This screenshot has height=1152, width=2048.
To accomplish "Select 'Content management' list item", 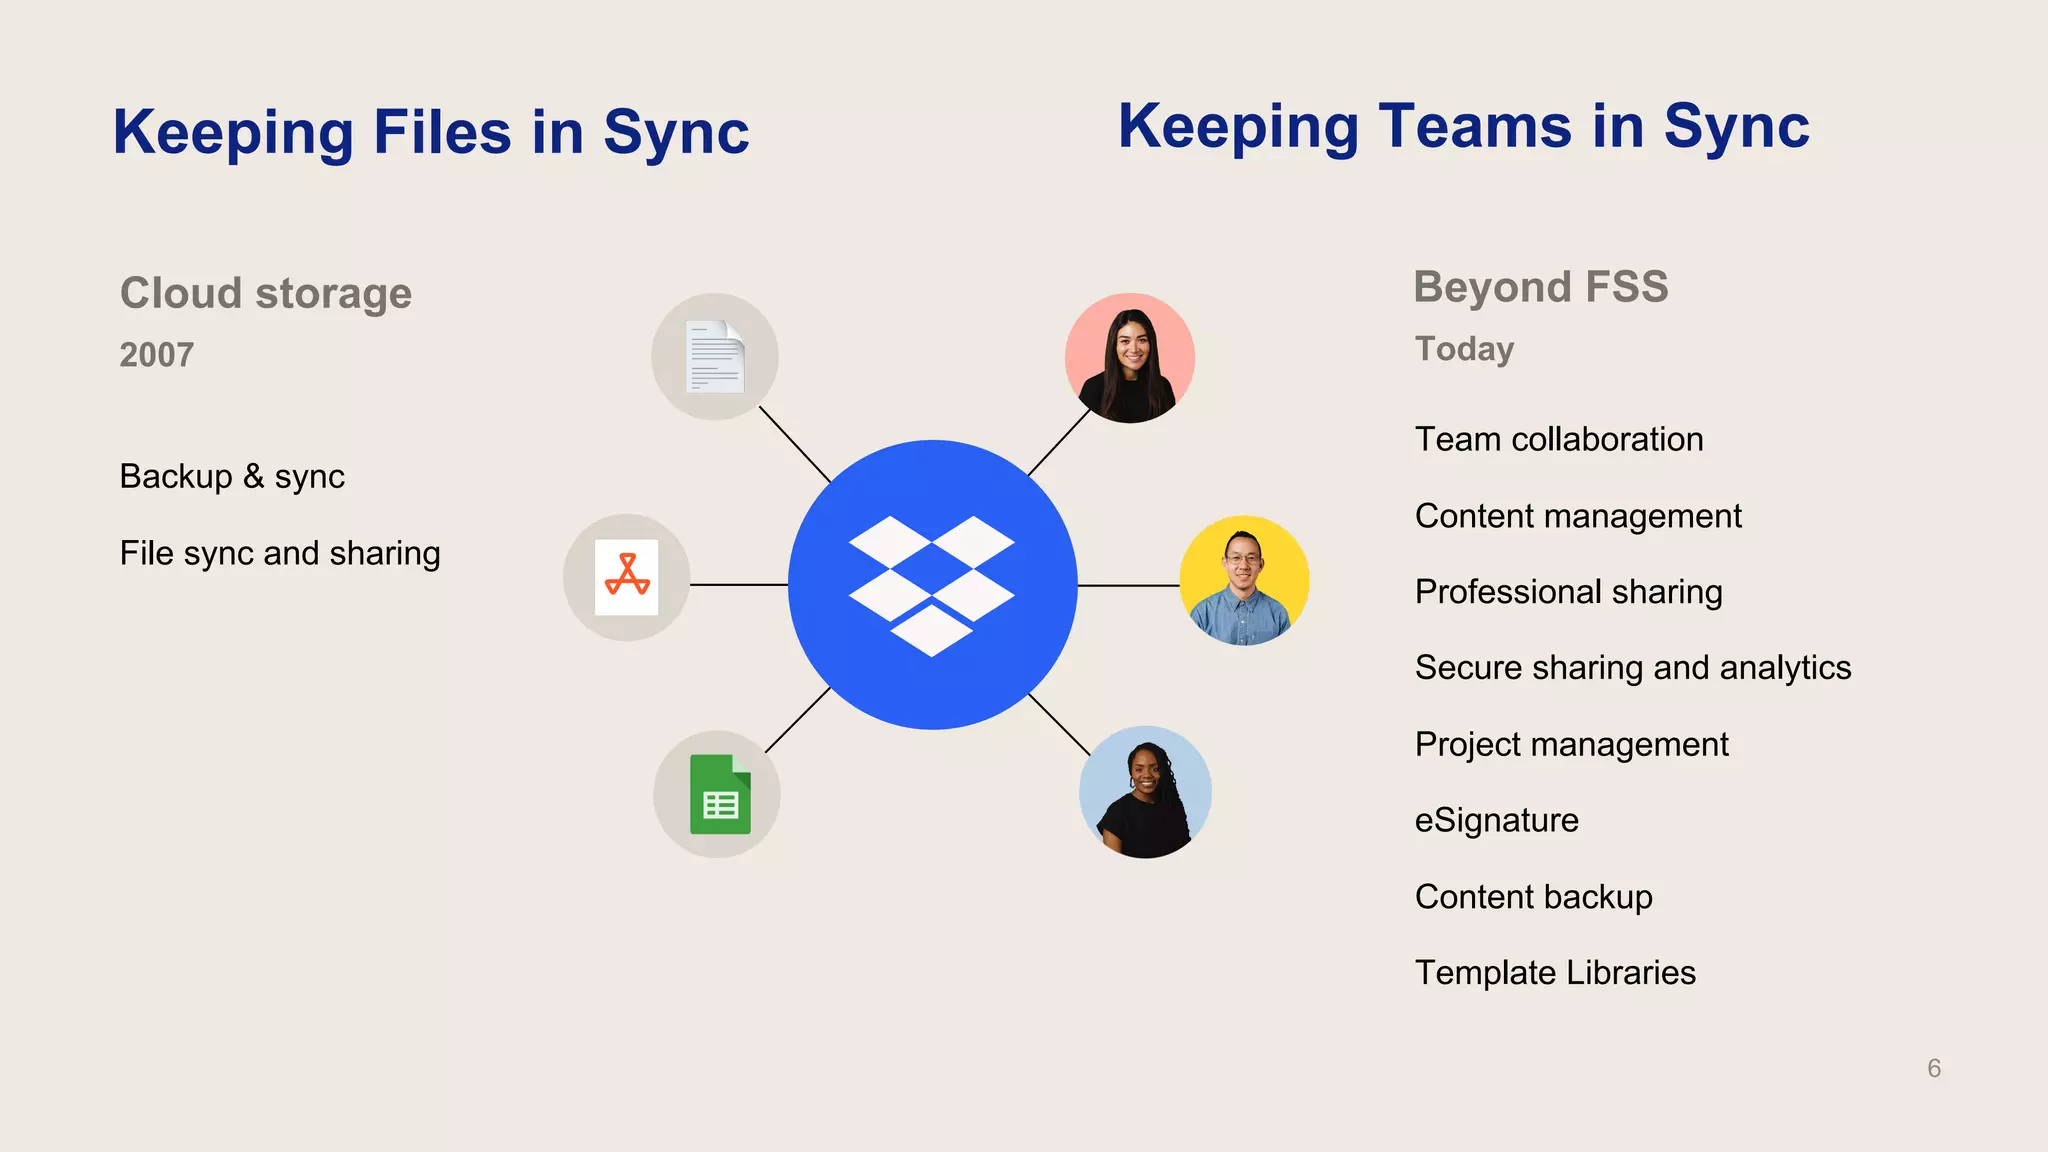I will coord(1578,516).
